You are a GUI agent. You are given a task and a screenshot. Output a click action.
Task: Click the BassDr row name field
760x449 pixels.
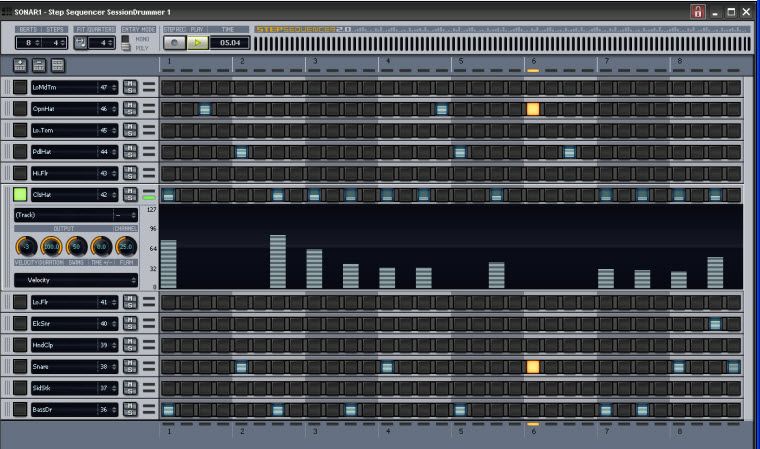click(64, 409)
